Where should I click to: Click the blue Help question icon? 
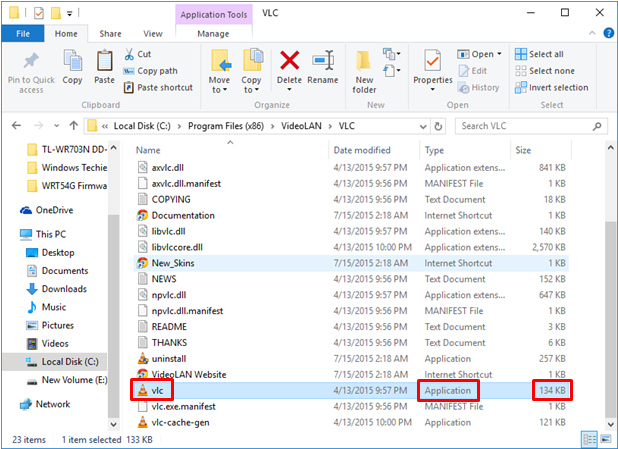coord(609,33)
